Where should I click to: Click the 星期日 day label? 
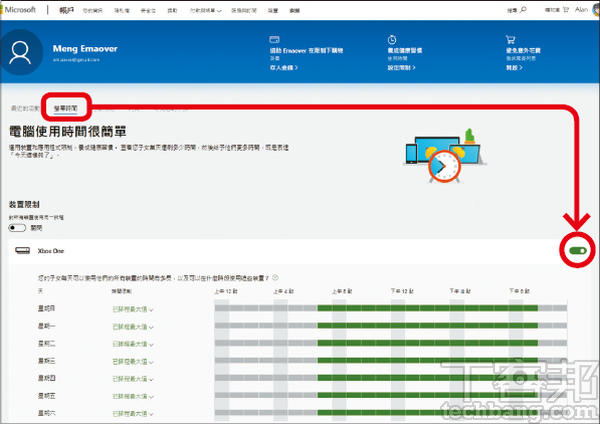click(x=46, y=308)
